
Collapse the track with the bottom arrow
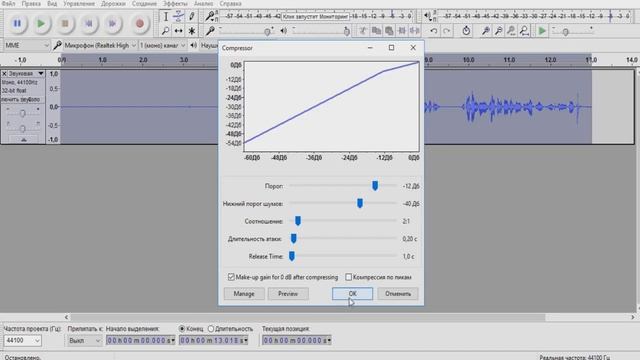[23, 140]
